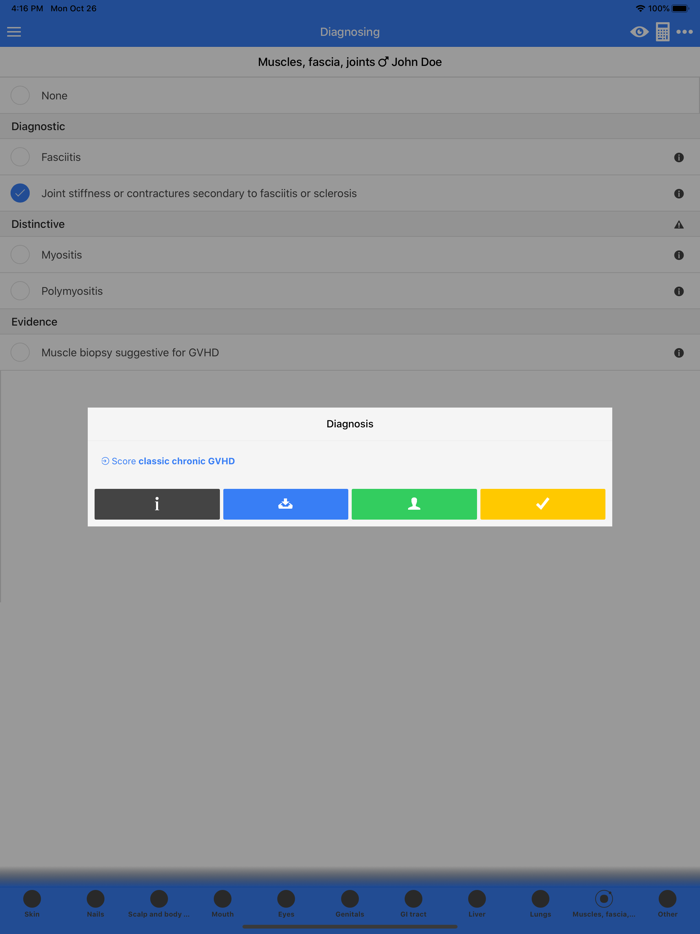Image resolution: width=700 pixels, height=934 pixels.
Task: Click the green patient profile button
Action: point(414,504)
